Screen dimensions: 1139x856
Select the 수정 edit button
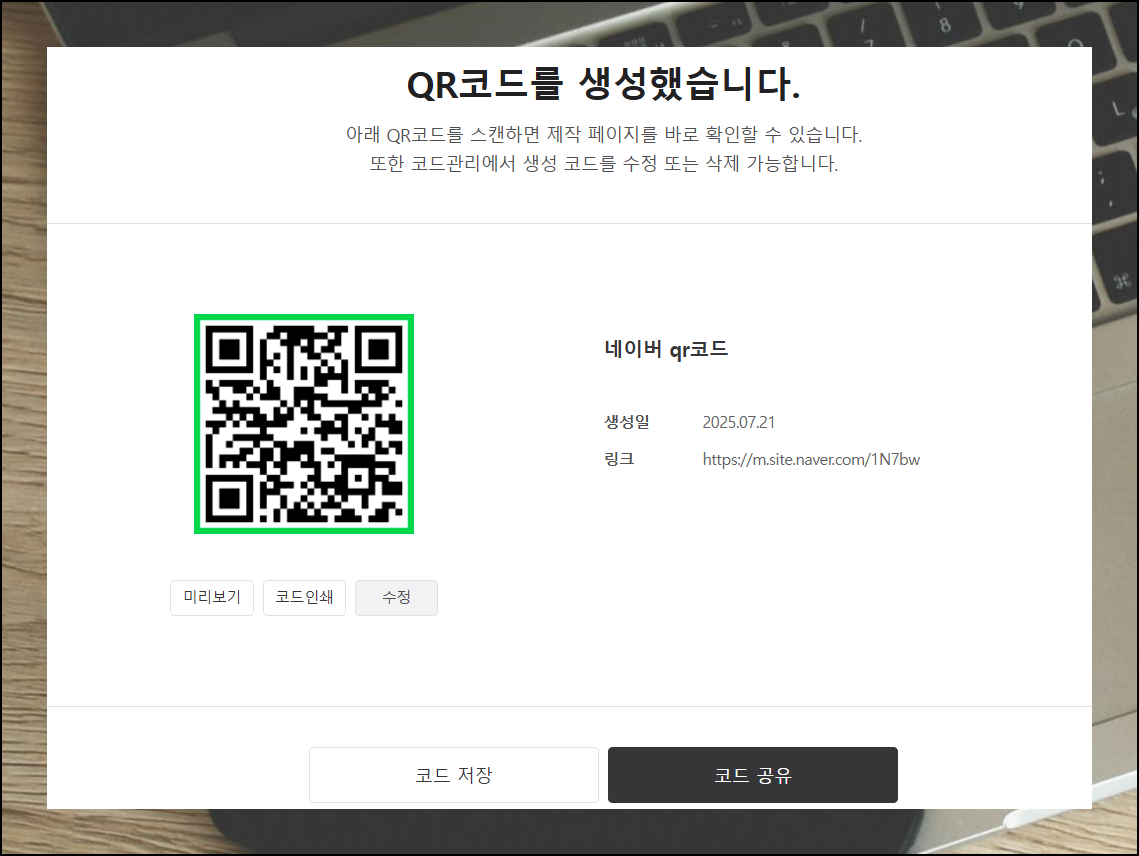(397, 597)
